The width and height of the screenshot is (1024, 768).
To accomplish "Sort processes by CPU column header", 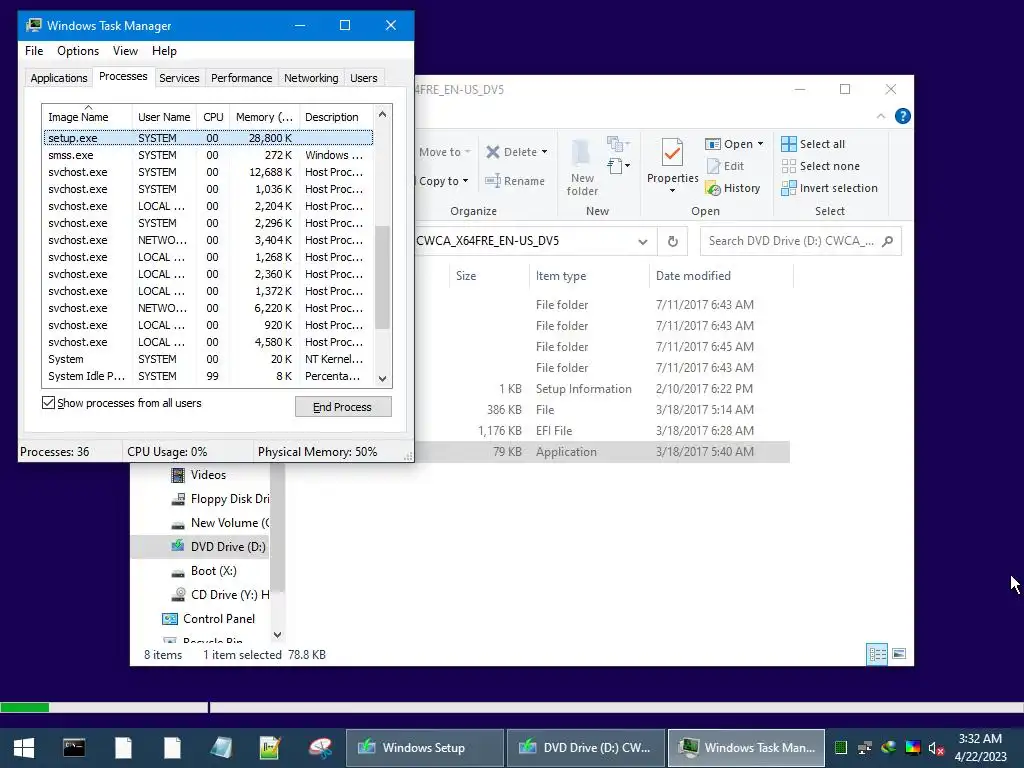I will (x=213, y=117).
